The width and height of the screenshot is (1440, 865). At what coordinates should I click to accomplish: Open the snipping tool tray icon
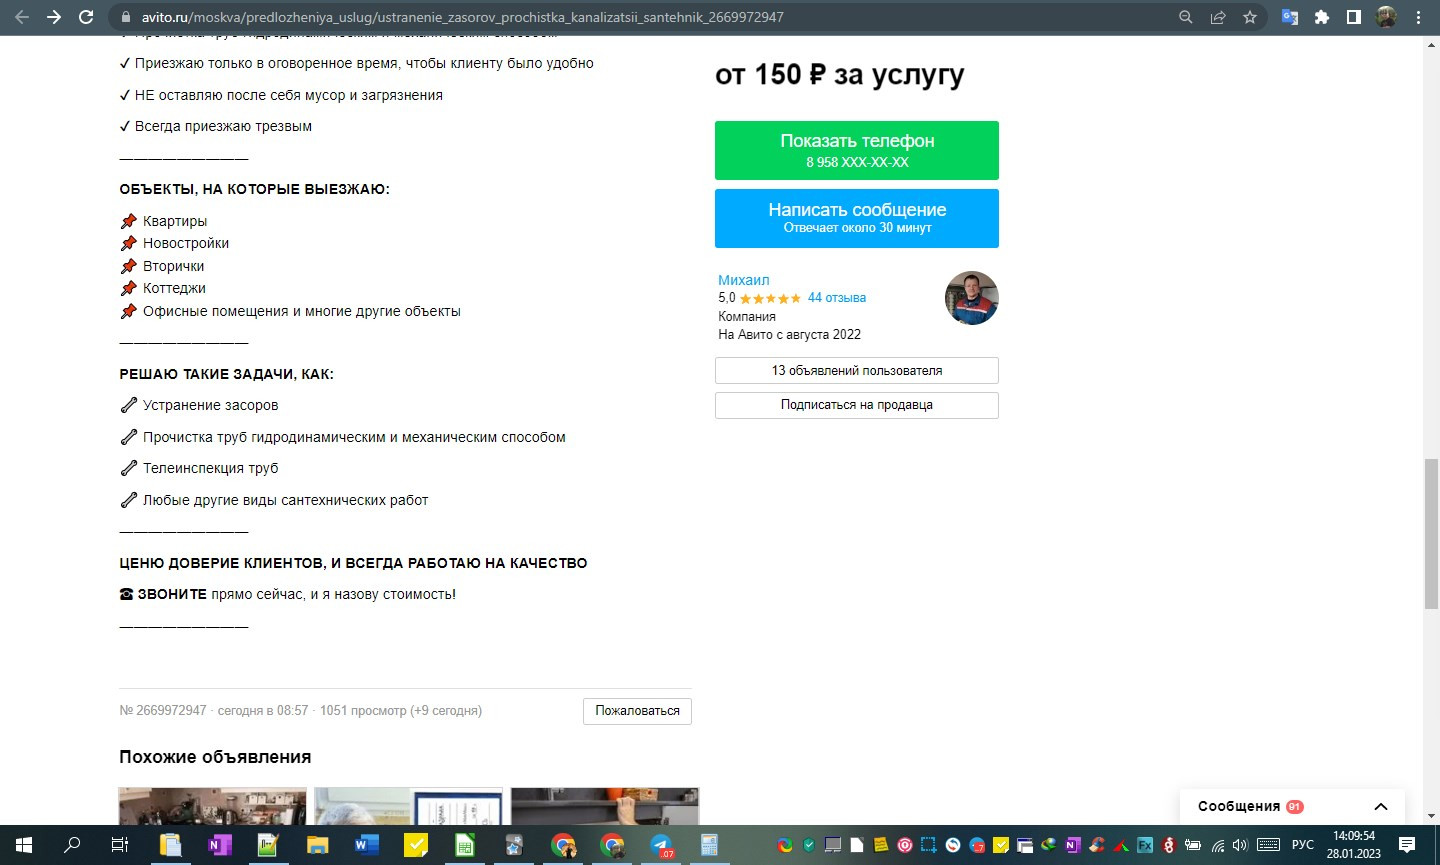click(929, 845)
